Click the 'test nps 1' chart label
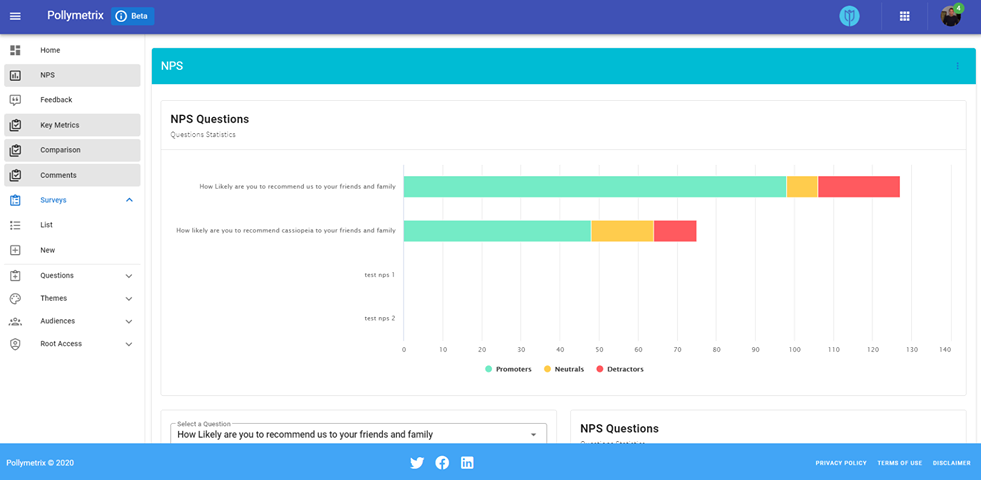Image resolution: width=981 pixels, height=480 pixels. coord(380,275)
